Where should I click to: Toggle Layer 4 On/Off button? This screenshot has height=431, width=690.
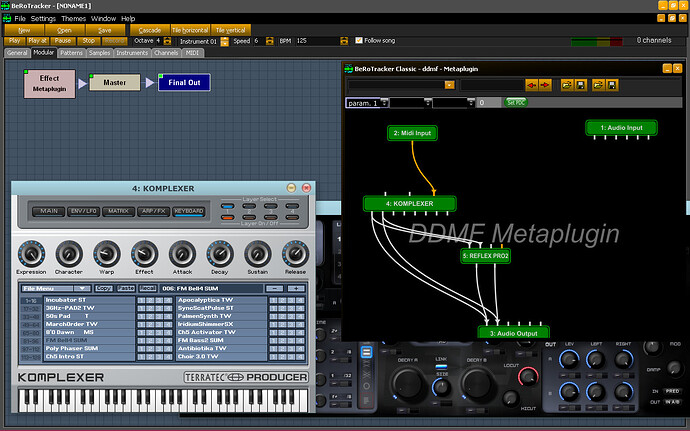pyautogui.click(x=292, y=217)
